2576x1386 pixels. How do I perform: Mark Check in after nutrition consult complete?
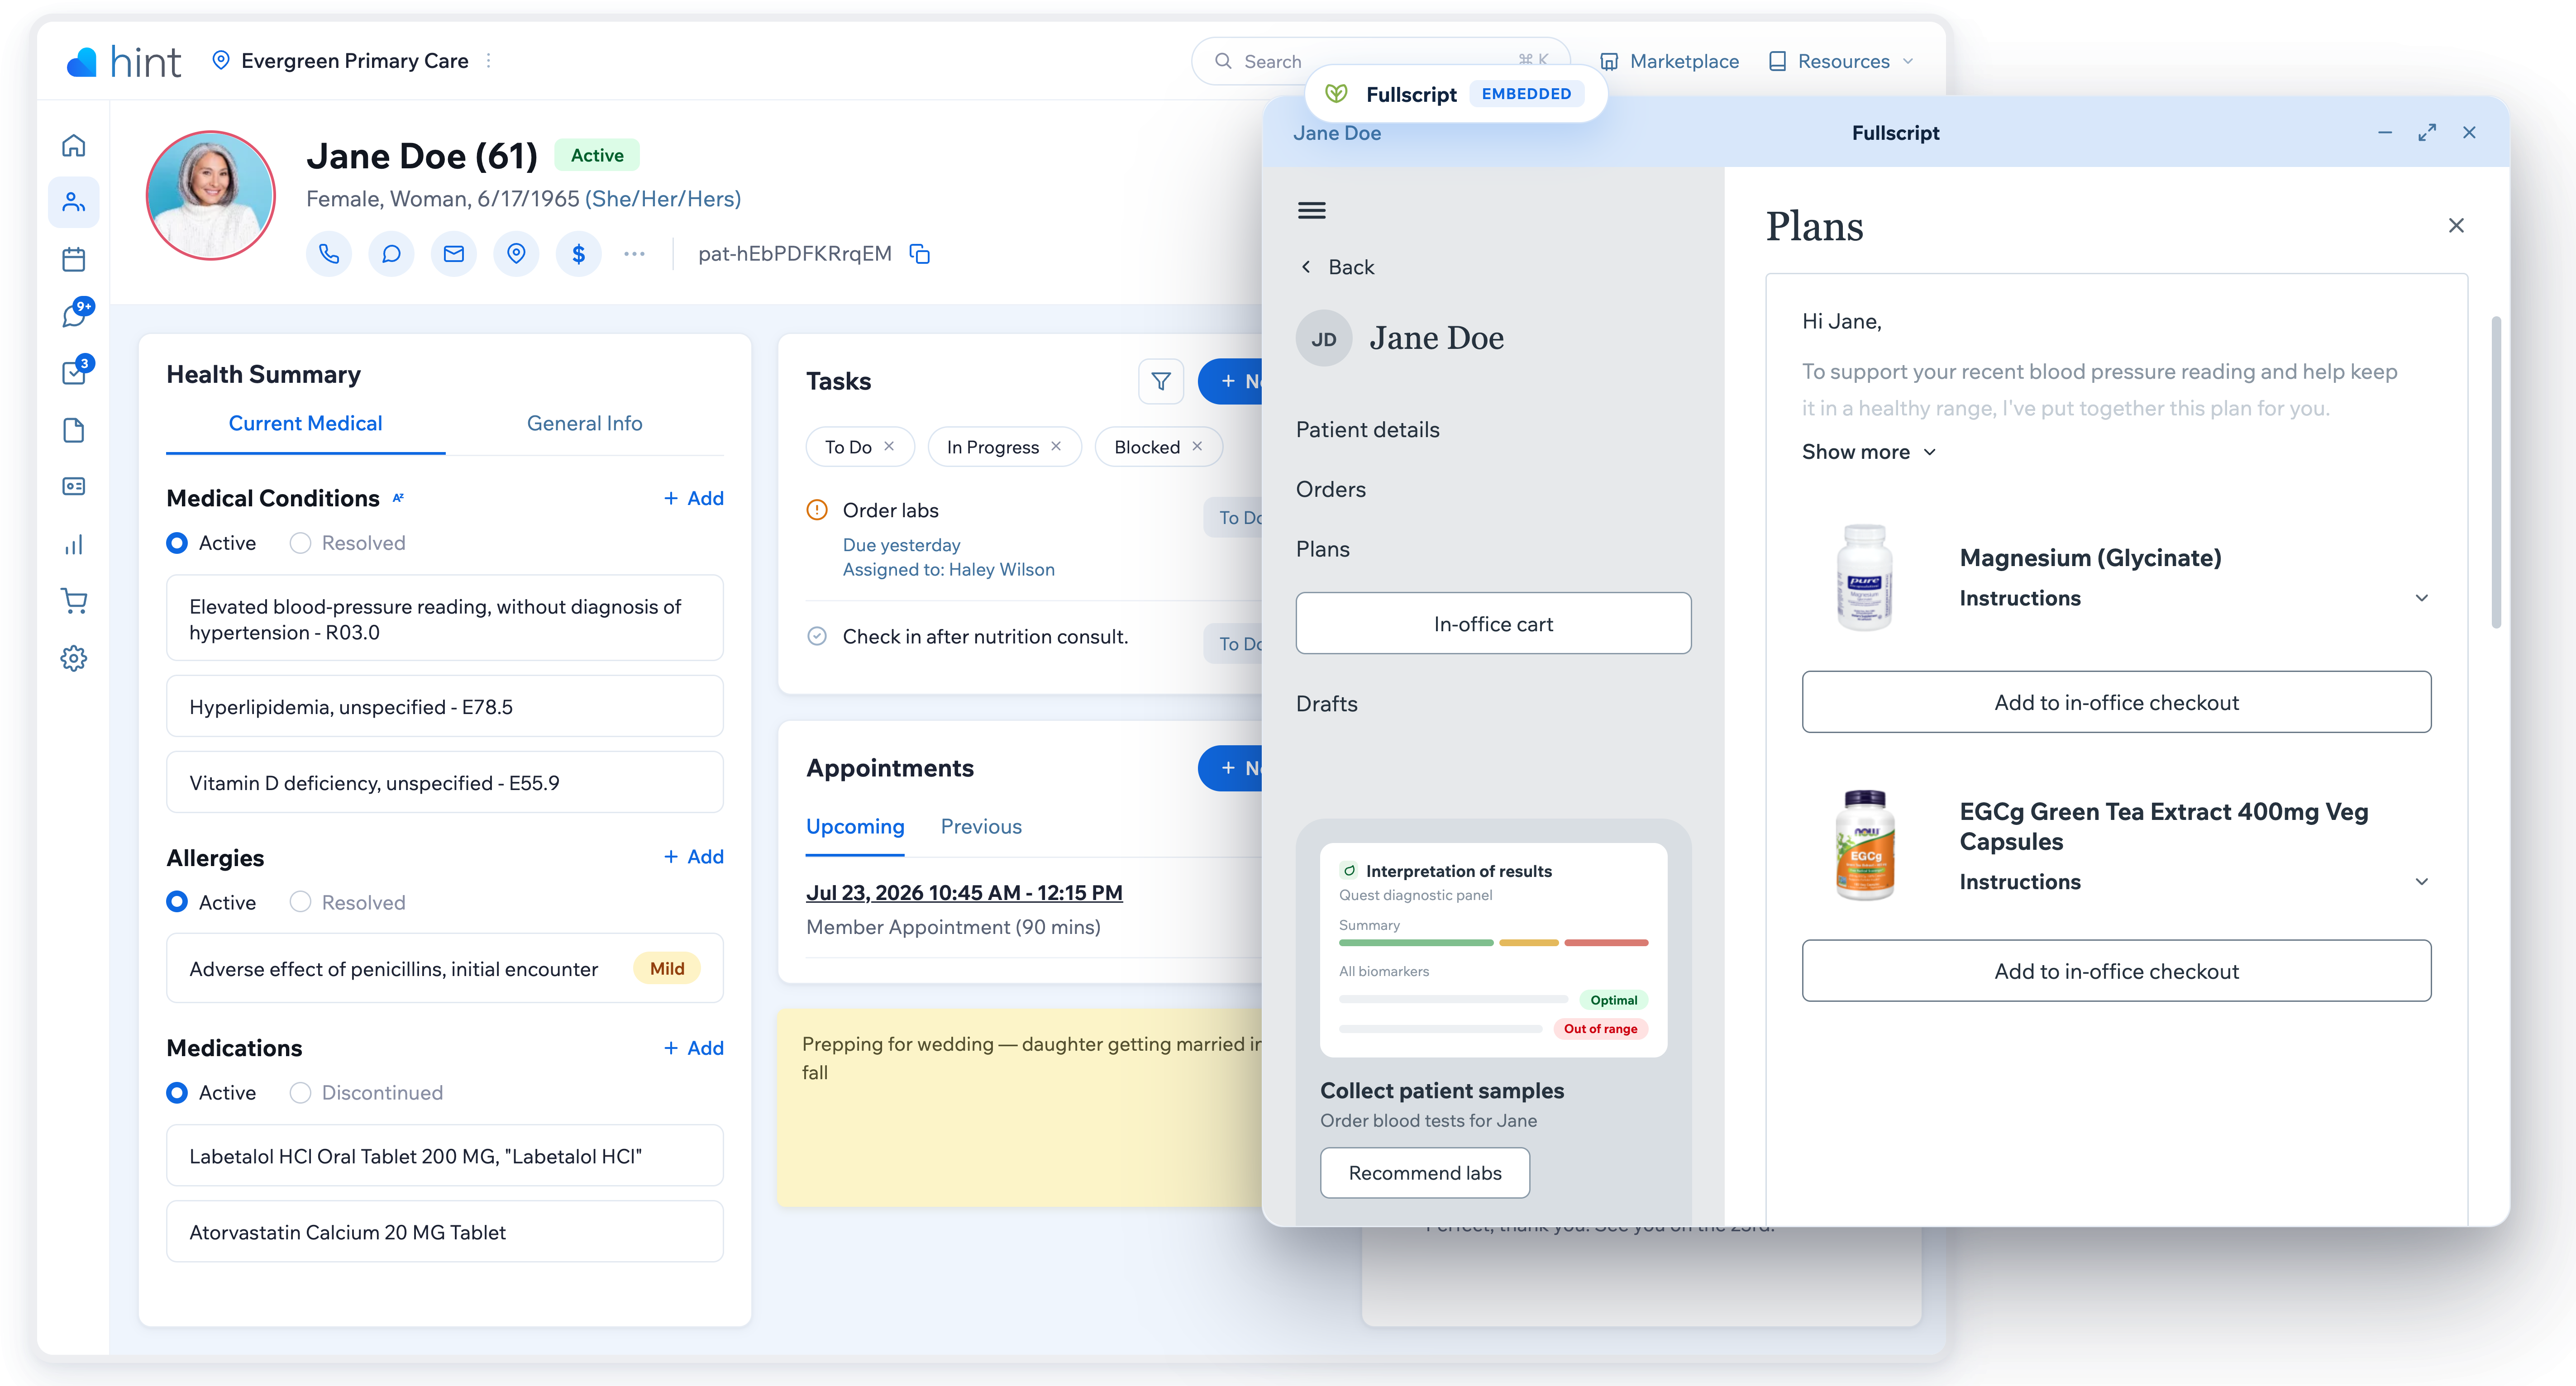point(817,636)
